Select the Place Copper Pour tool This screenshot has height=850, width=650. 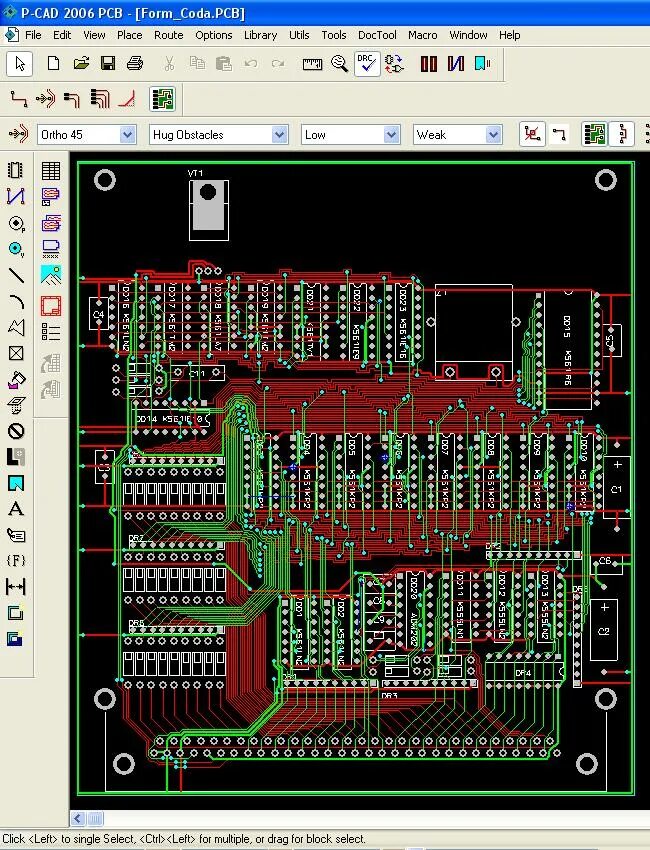[16, 379]
